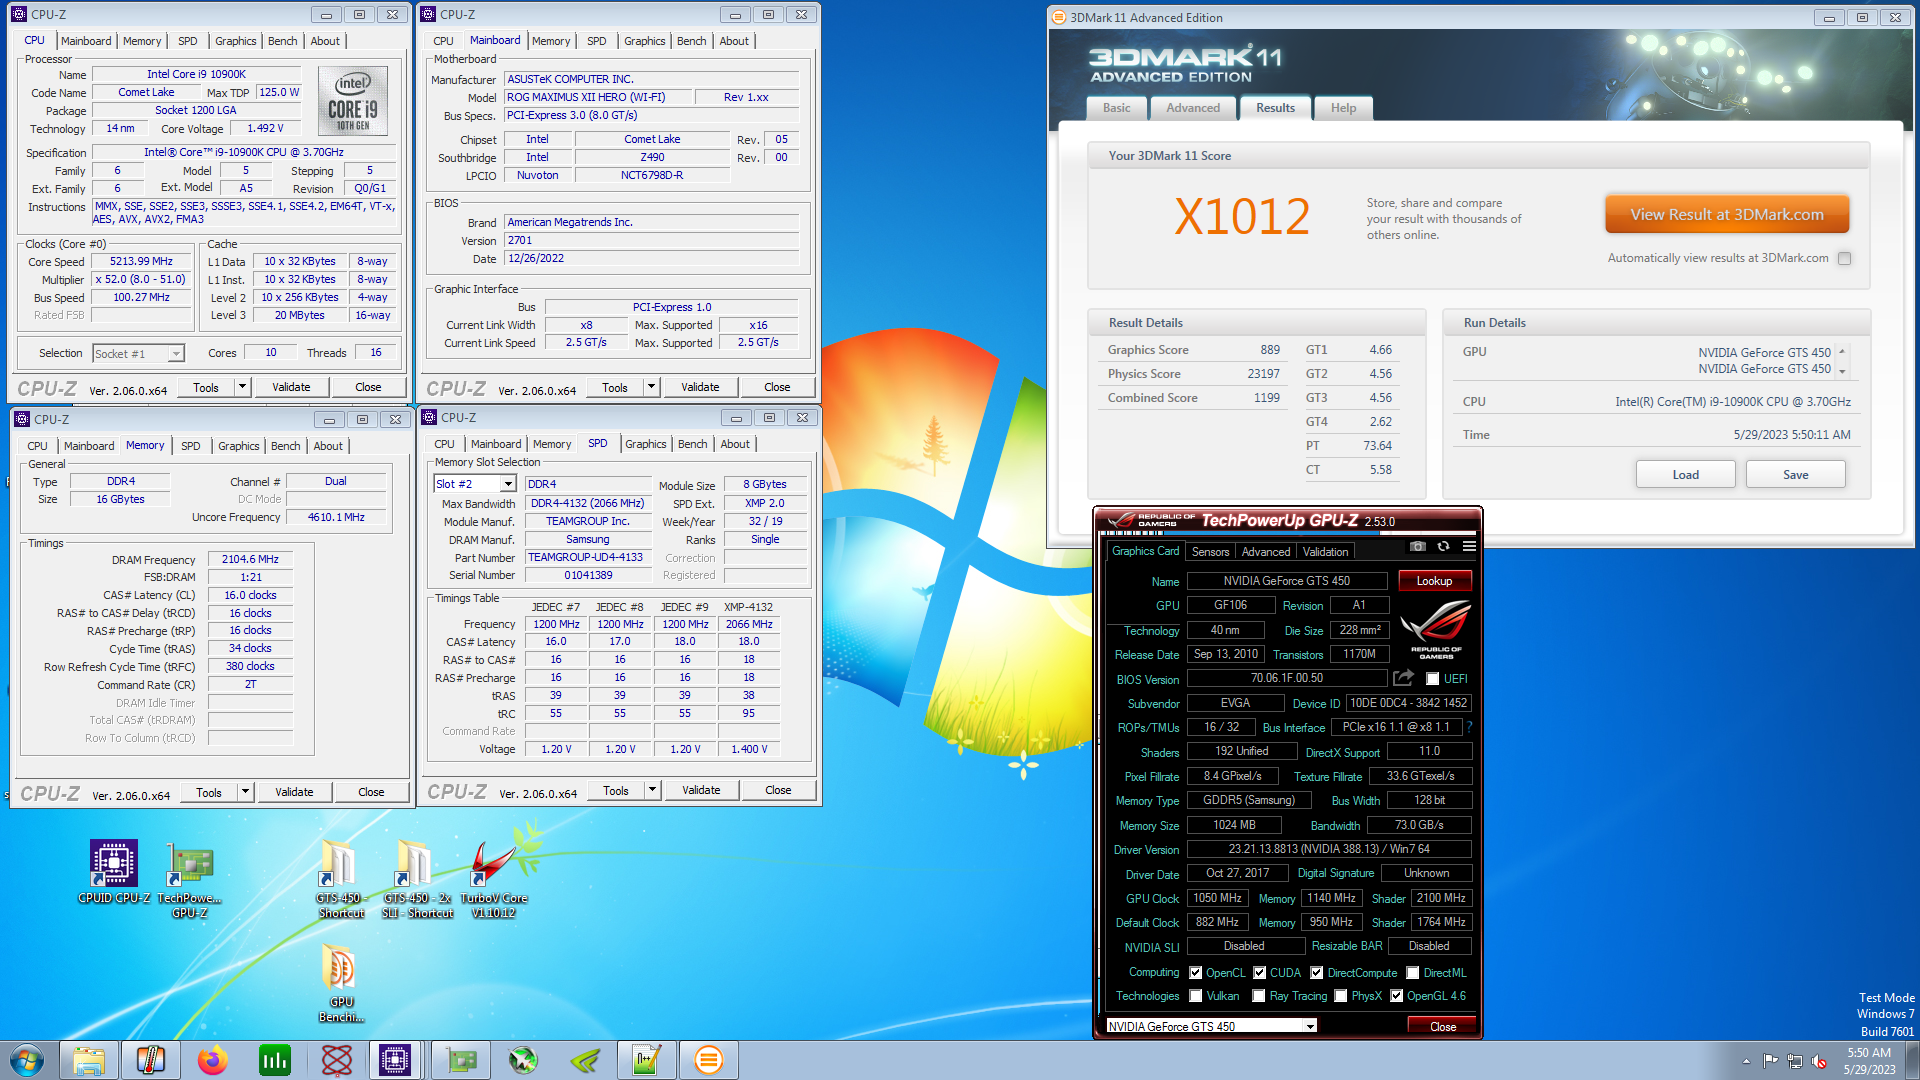The image size is (1920, 1080).
Task: Open CPUID CPU-Z desktop shortcut
Action: click(x=114, y=873)
